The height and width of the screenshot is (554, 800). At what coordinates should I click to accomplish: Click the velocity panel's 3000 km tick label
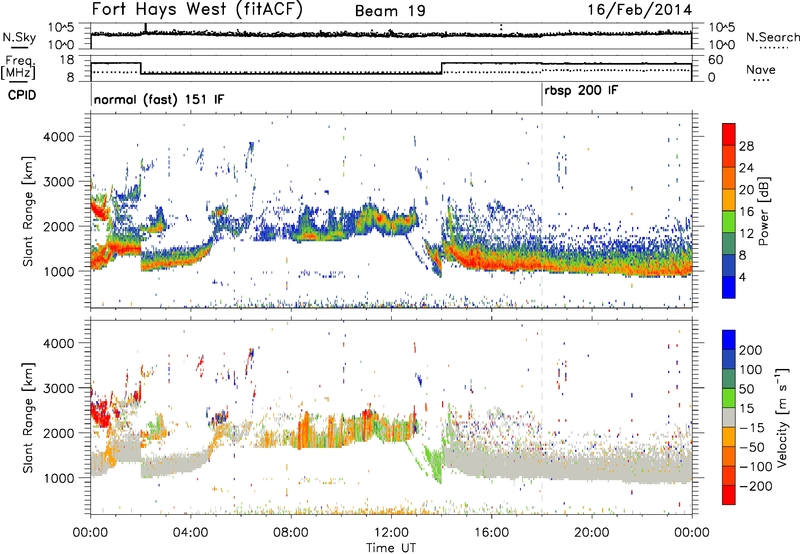click(x=58, y=388)
